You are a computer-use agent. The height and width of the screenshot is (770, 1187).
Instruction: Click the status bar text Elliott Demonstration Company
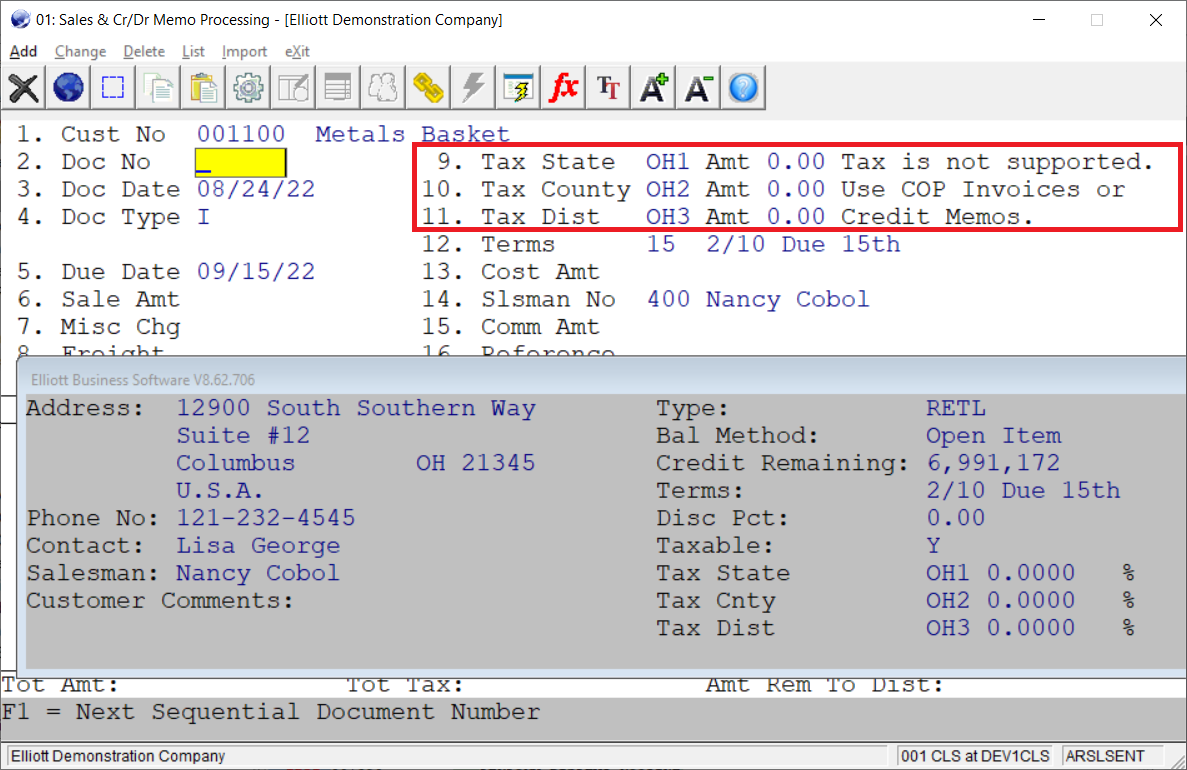coord(118,756)
